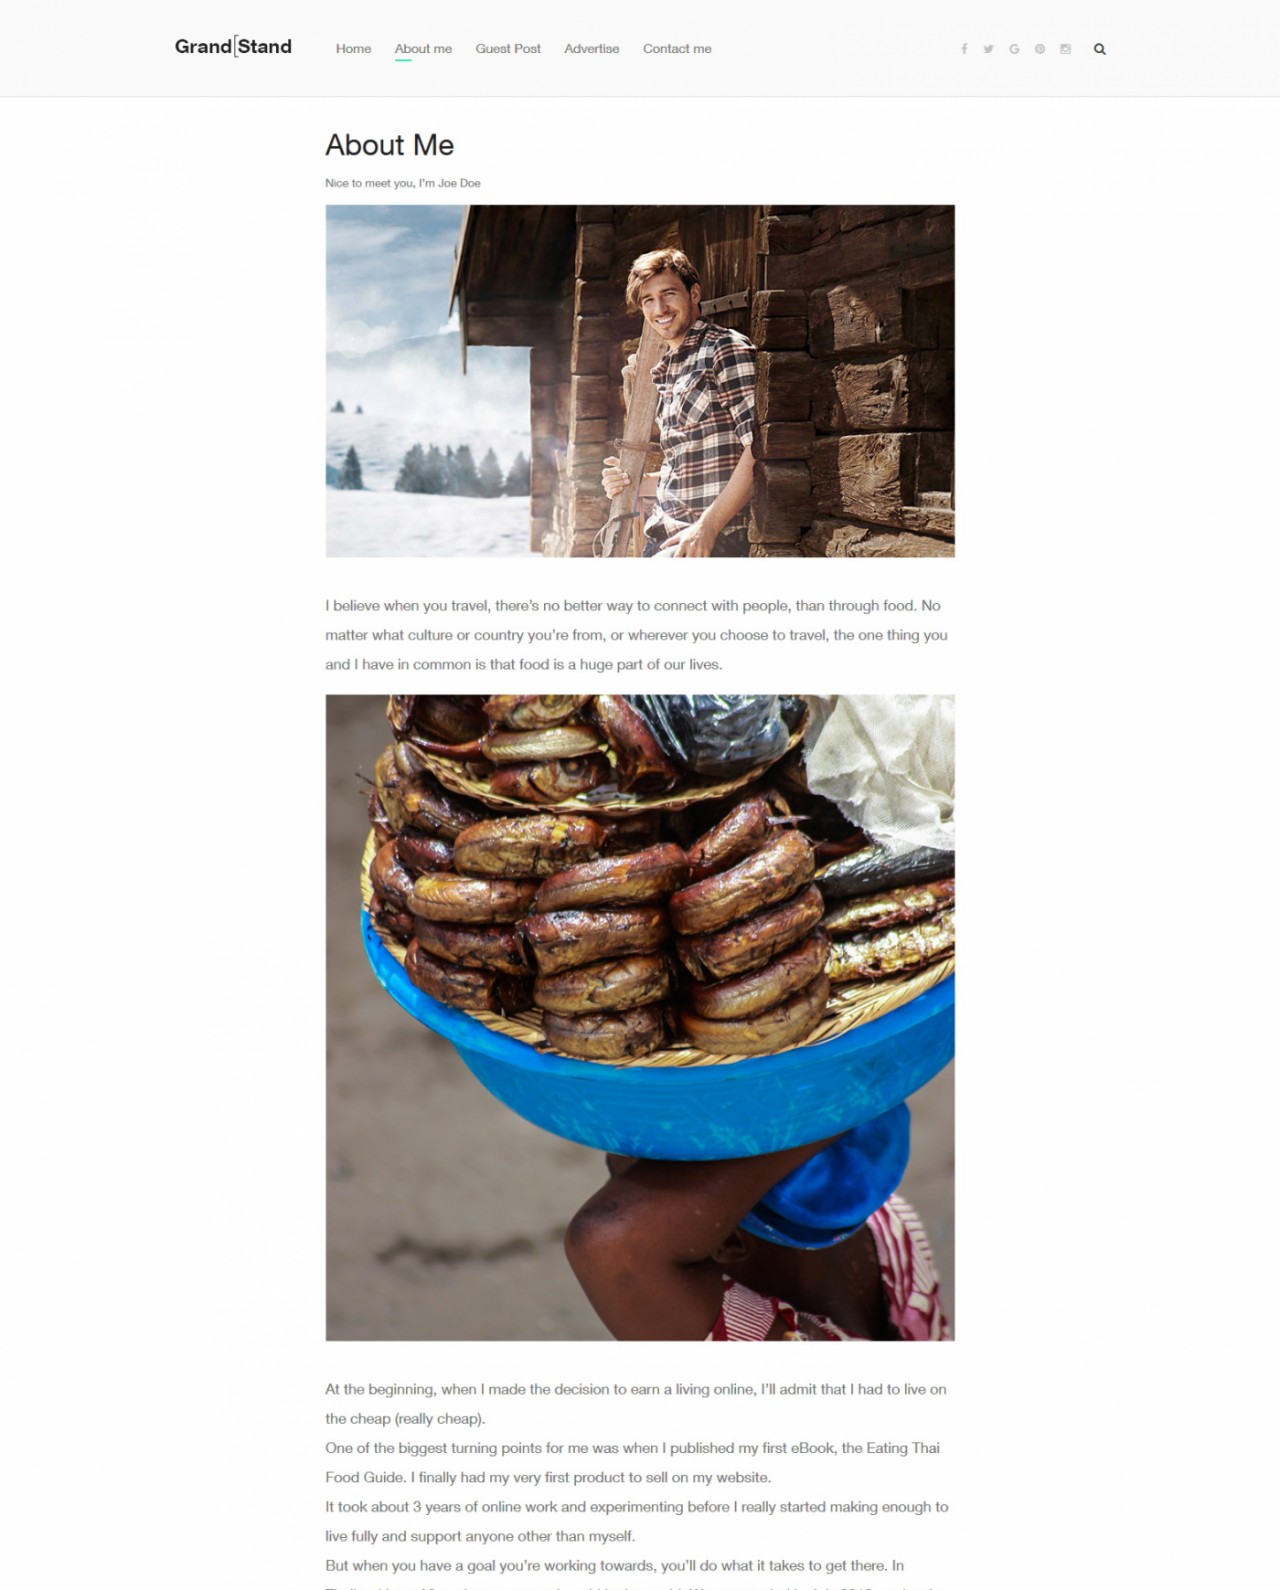
Task: Click the 'Nice to meet you' subtitle
Action: 403,183
